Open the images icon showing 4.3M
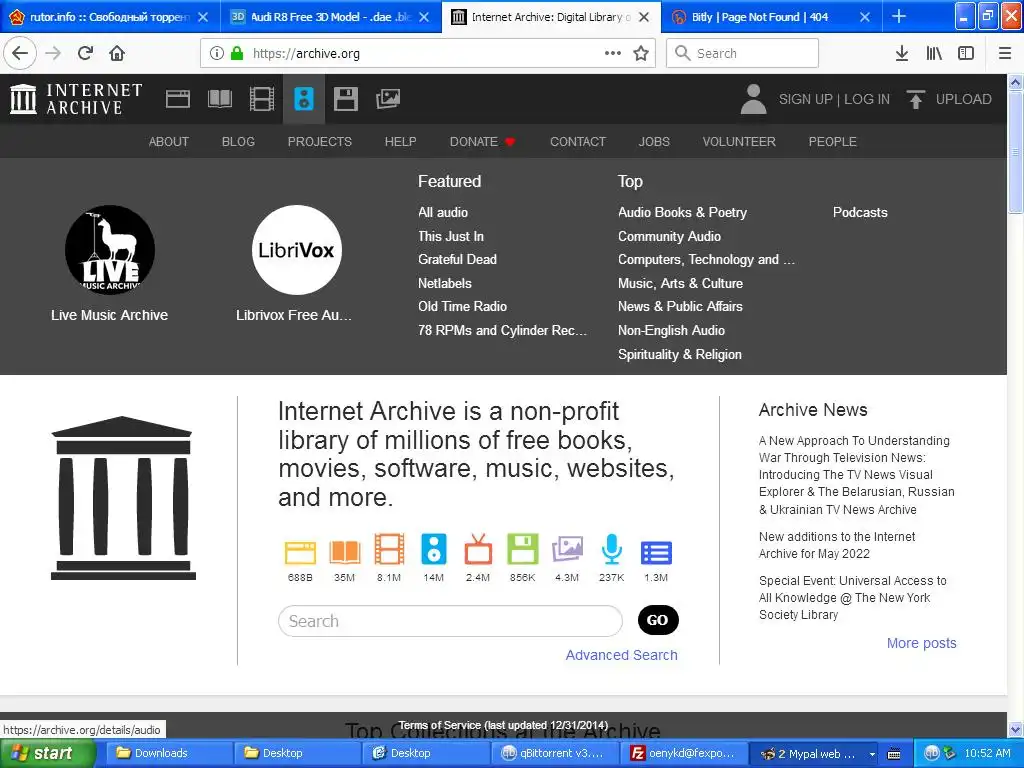 point(567,549)
